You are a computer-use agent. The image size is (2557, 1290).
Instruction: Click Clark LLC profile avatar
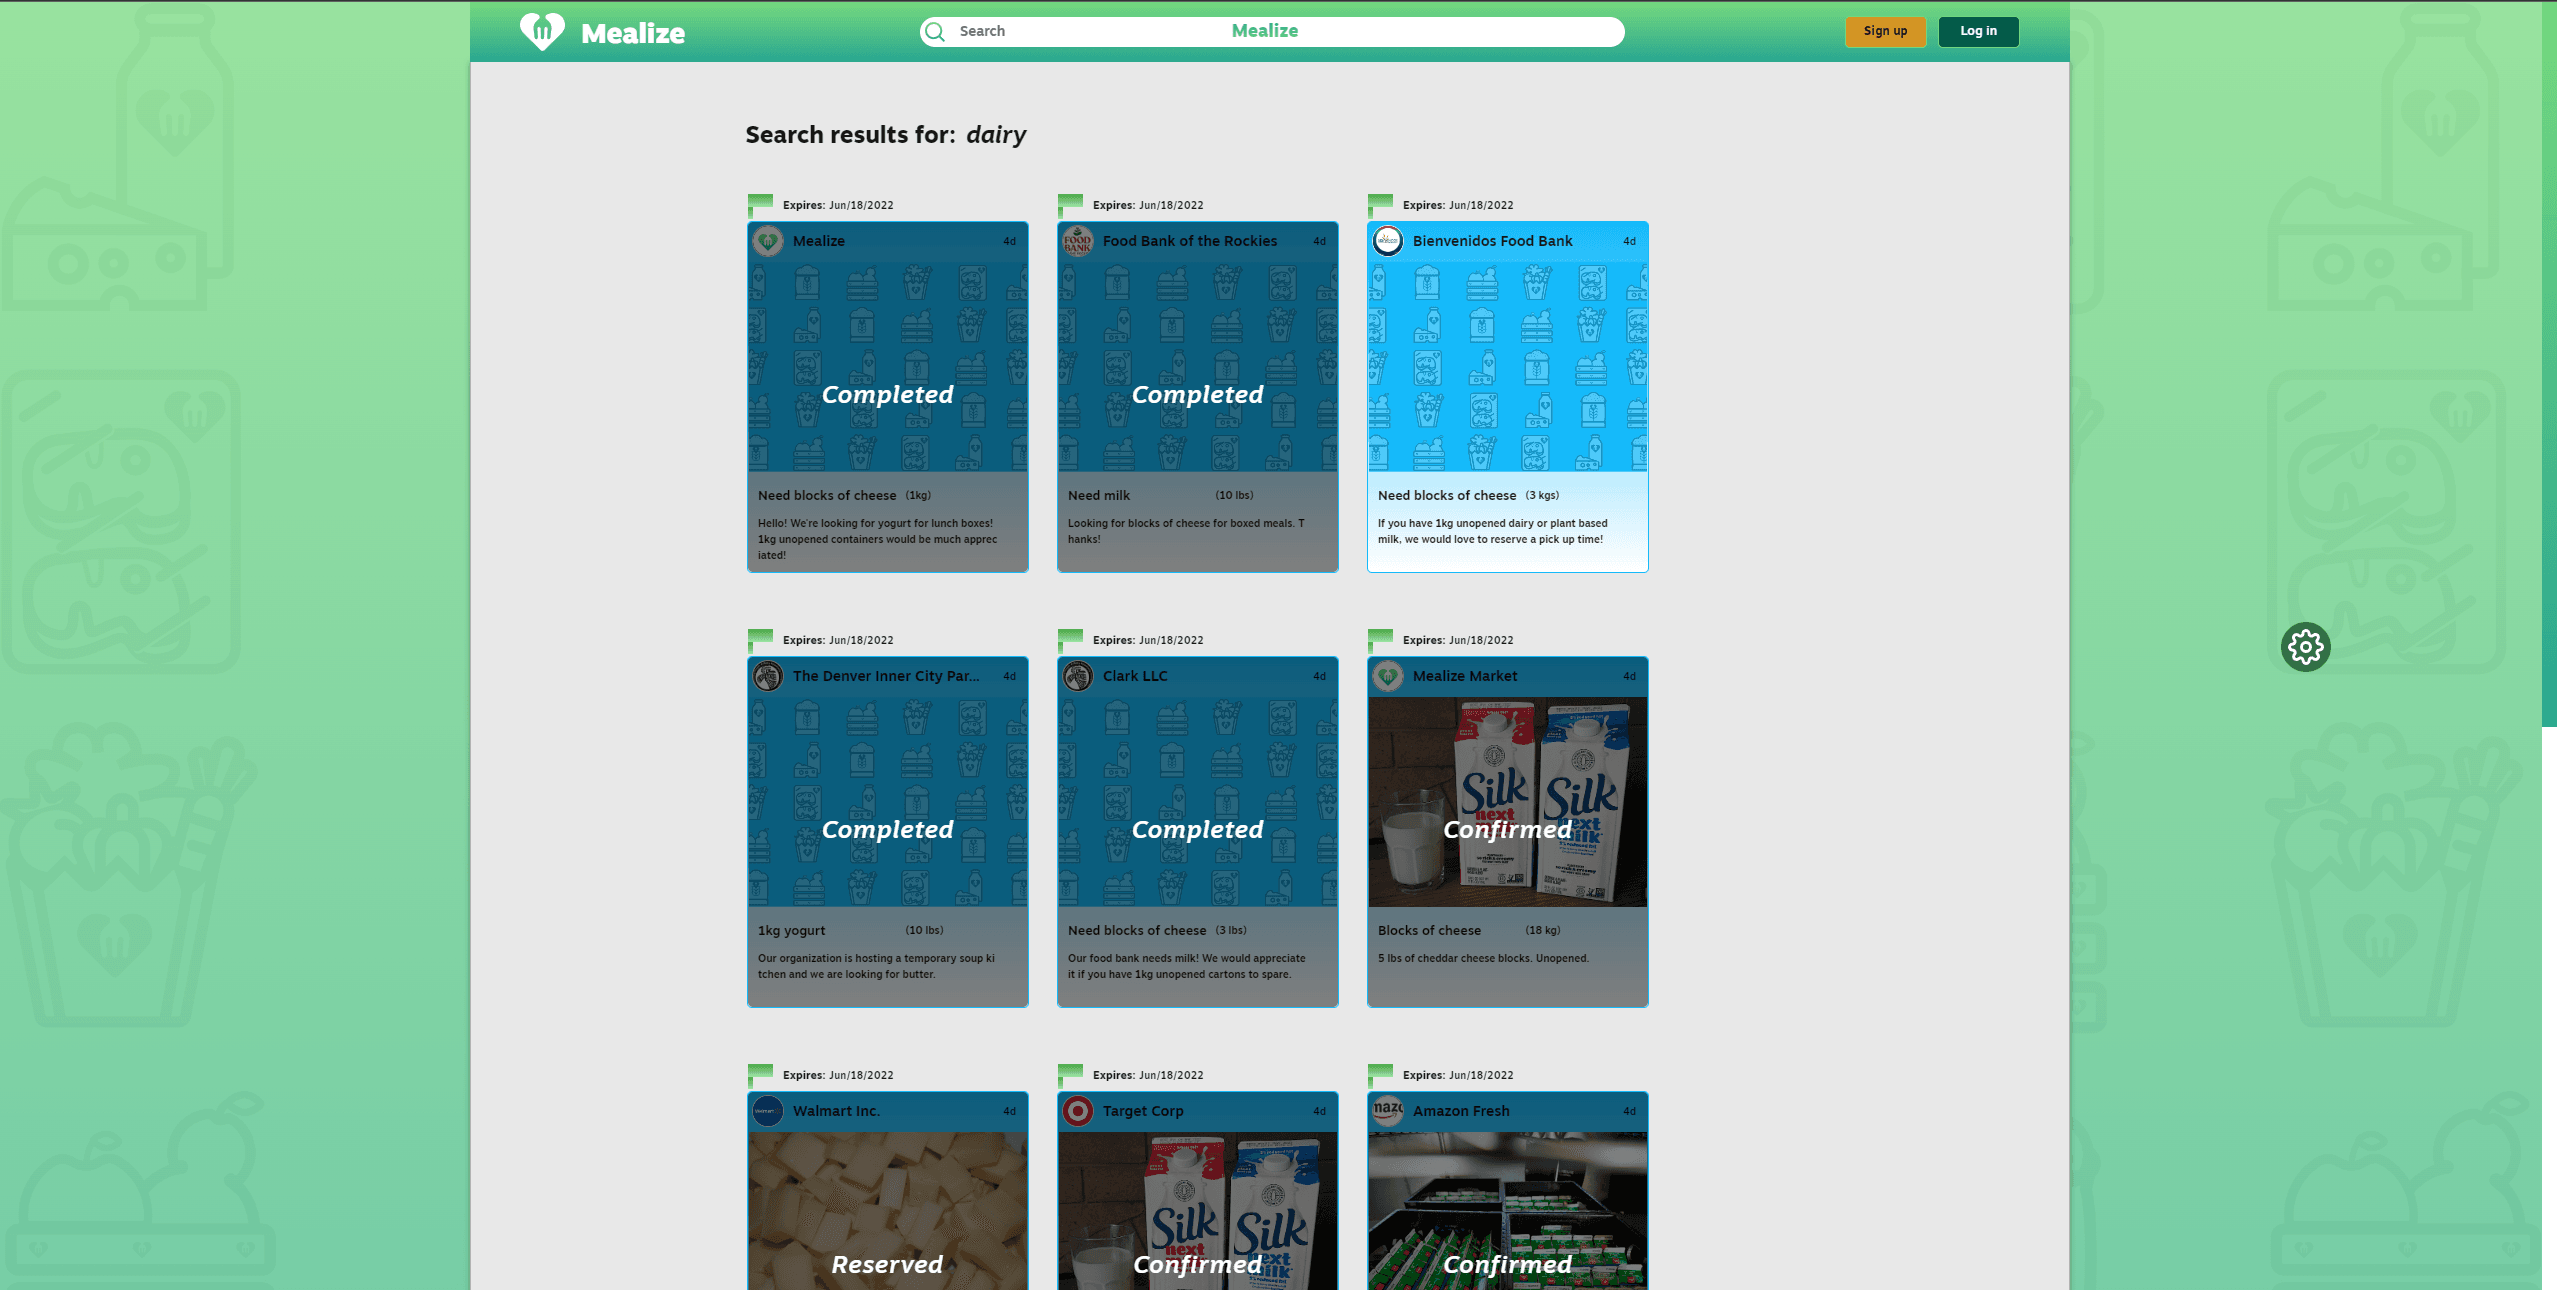[x=1077, y=676]
